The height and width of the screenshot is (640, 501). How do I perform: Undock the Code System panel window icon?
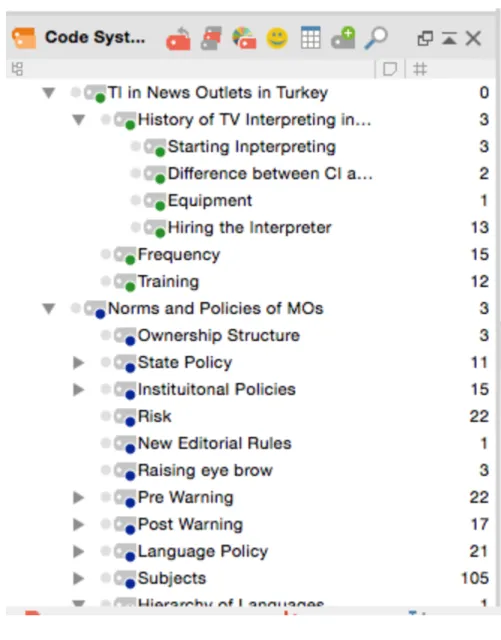[425, 39]
